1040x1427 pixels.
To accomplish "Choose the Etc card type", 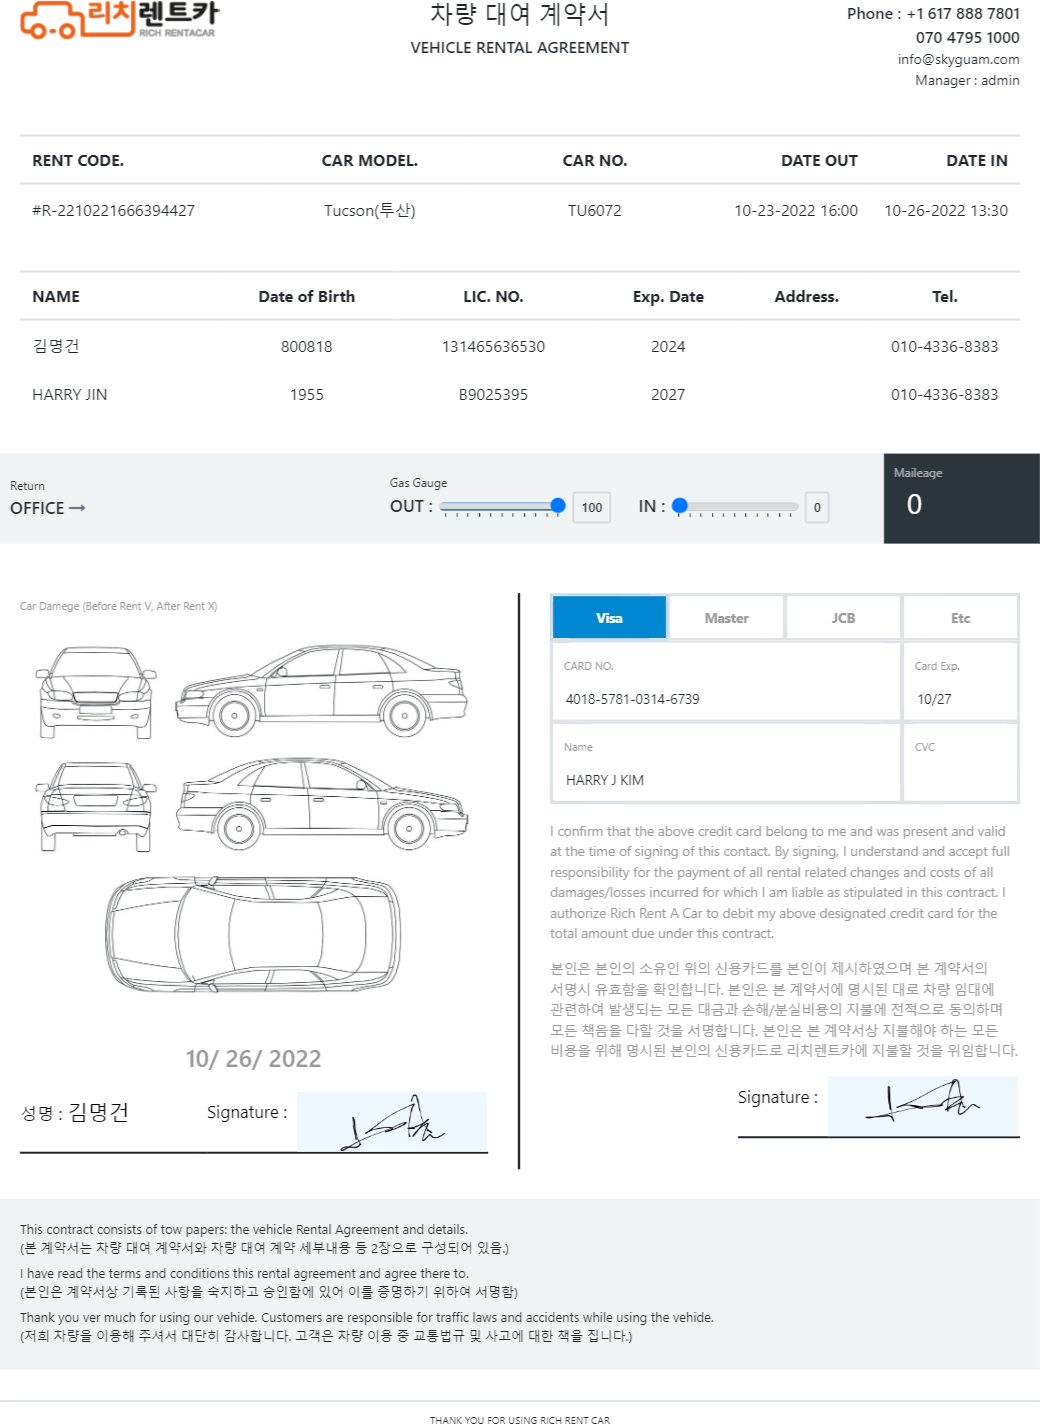I will tap(960, 618).
